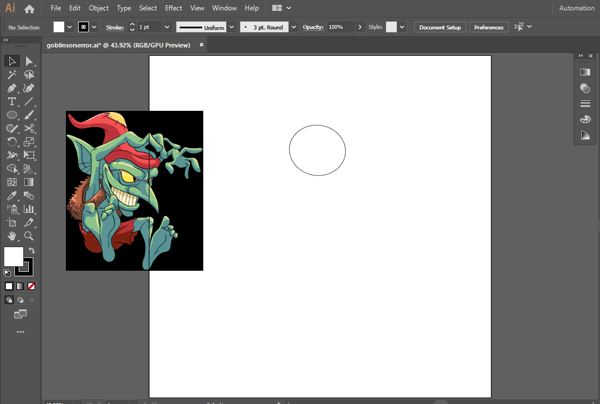Set paint mode to Gradient
Viewport: 600px width, 404px height.
(x=20, y=286)
